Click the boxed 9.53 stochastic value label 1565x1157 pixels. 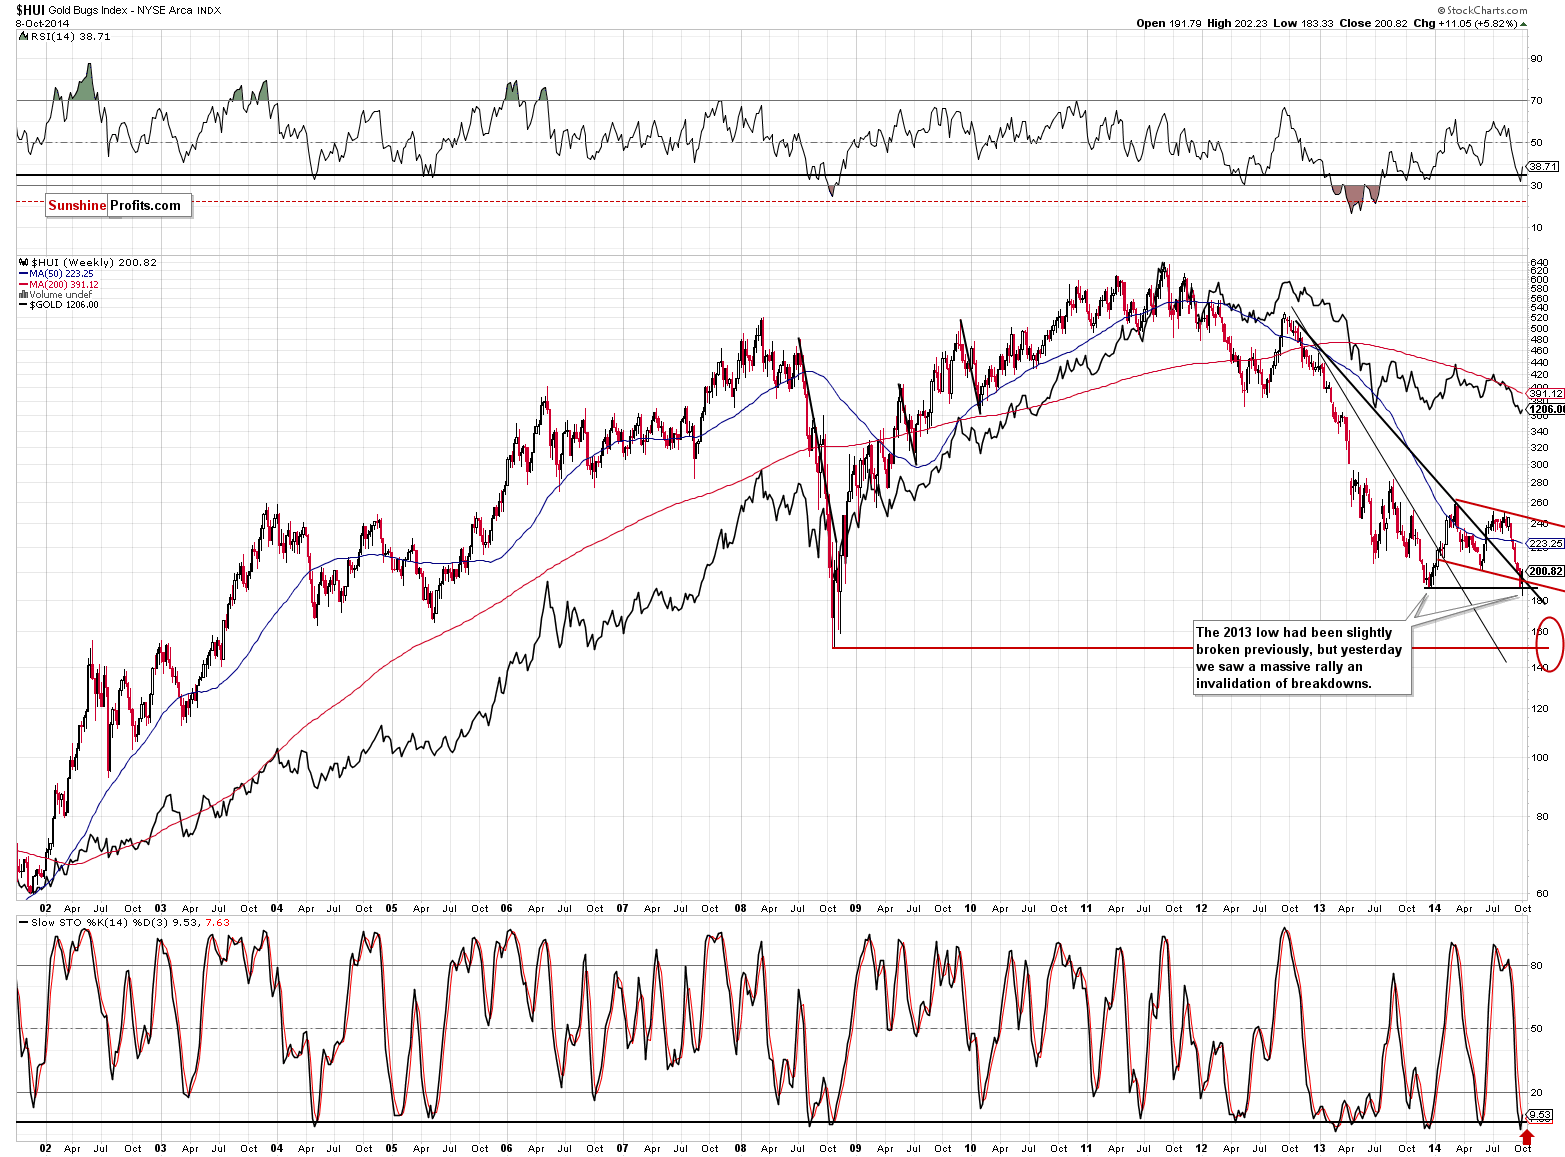(1540, 1115)
